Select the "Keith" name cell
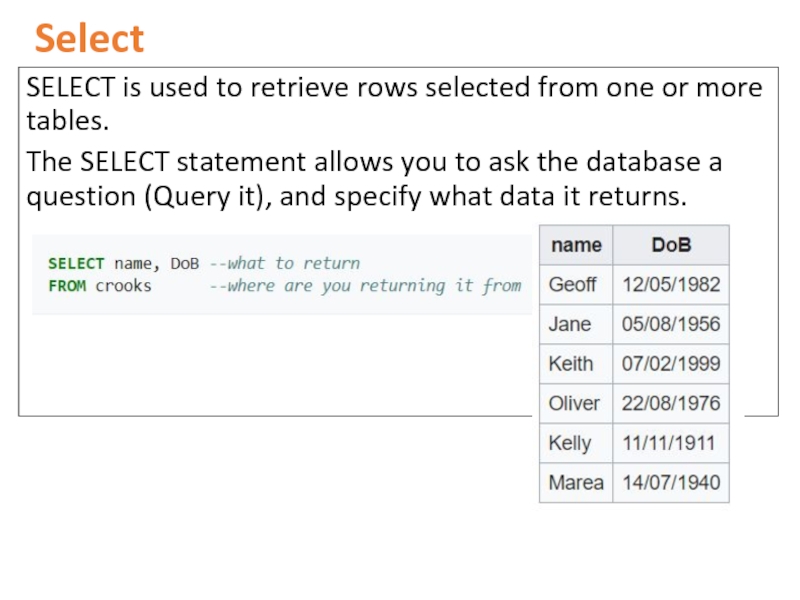 coord(571,364)
